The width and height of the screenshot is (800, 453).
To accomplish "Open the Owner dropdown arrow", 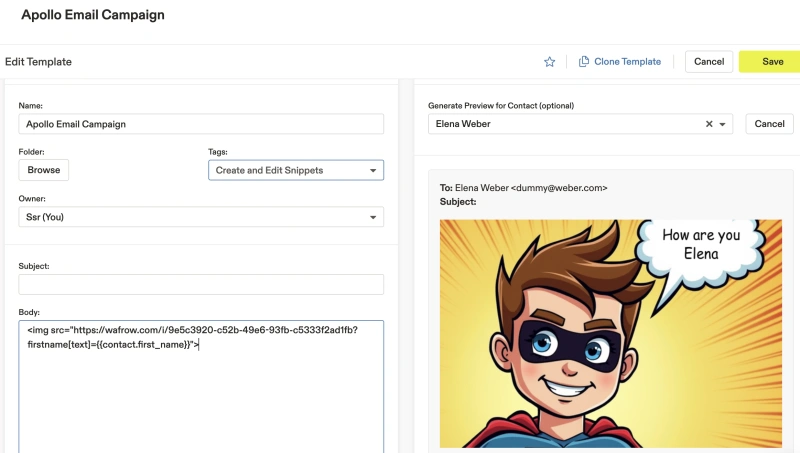I will tap(373, 217).
